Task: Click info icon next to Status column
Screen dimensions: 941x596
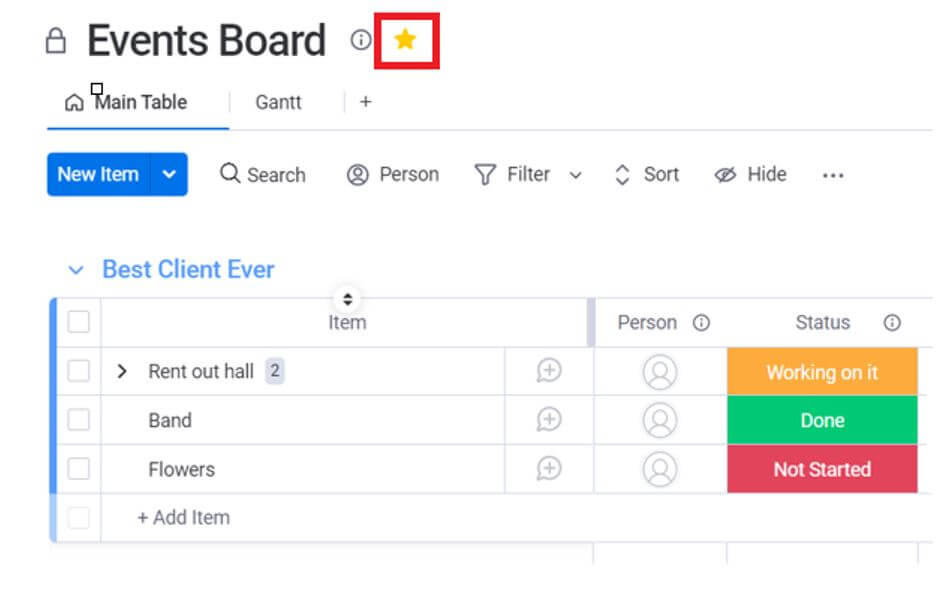Action: tap(892, 322)
